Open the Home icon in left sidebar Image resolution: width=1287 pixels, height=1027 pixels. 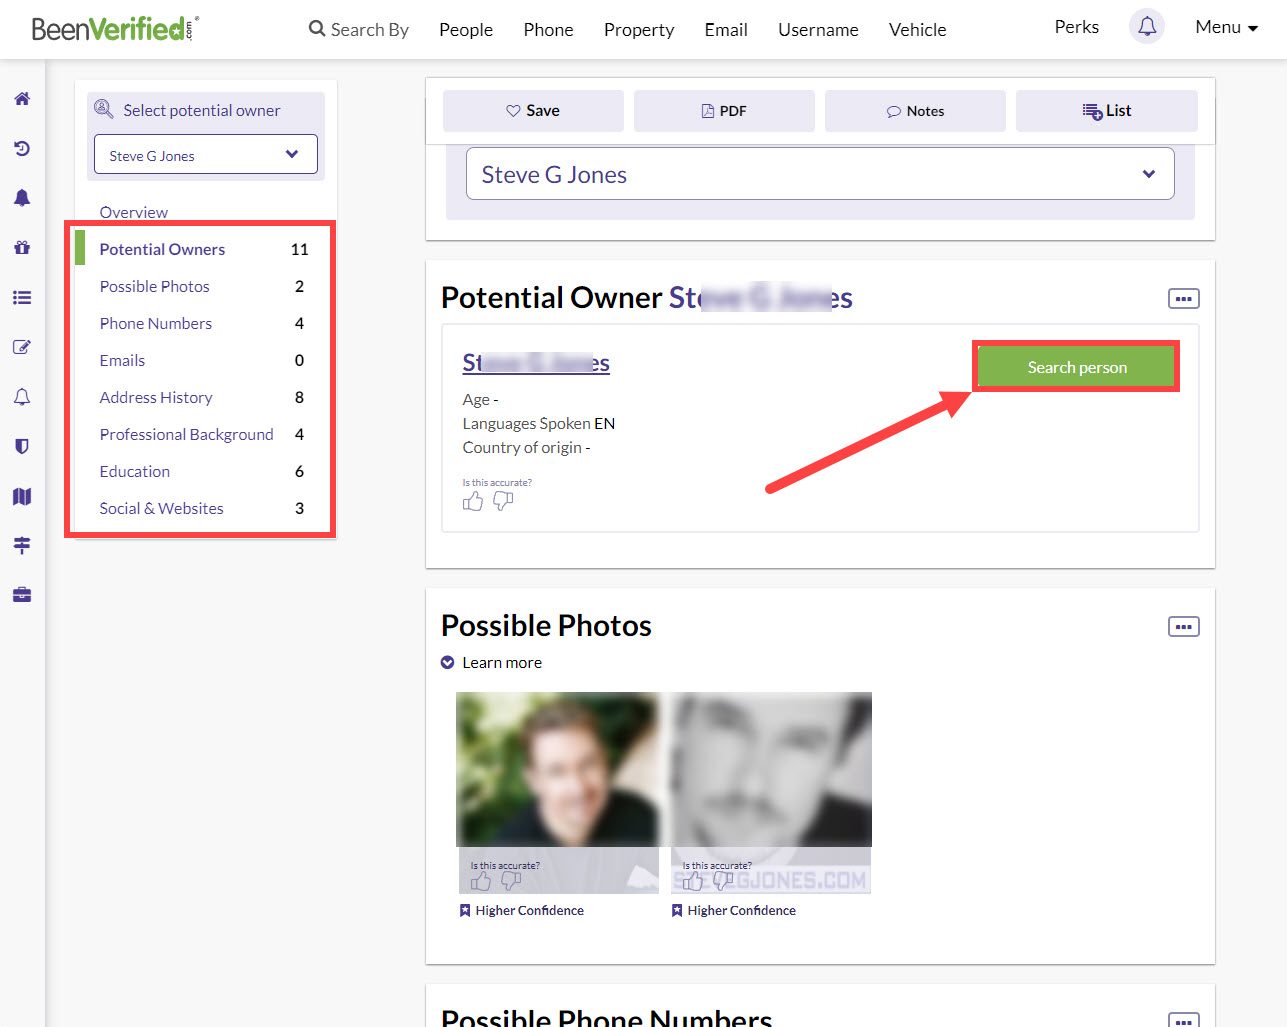click(22, 99)
